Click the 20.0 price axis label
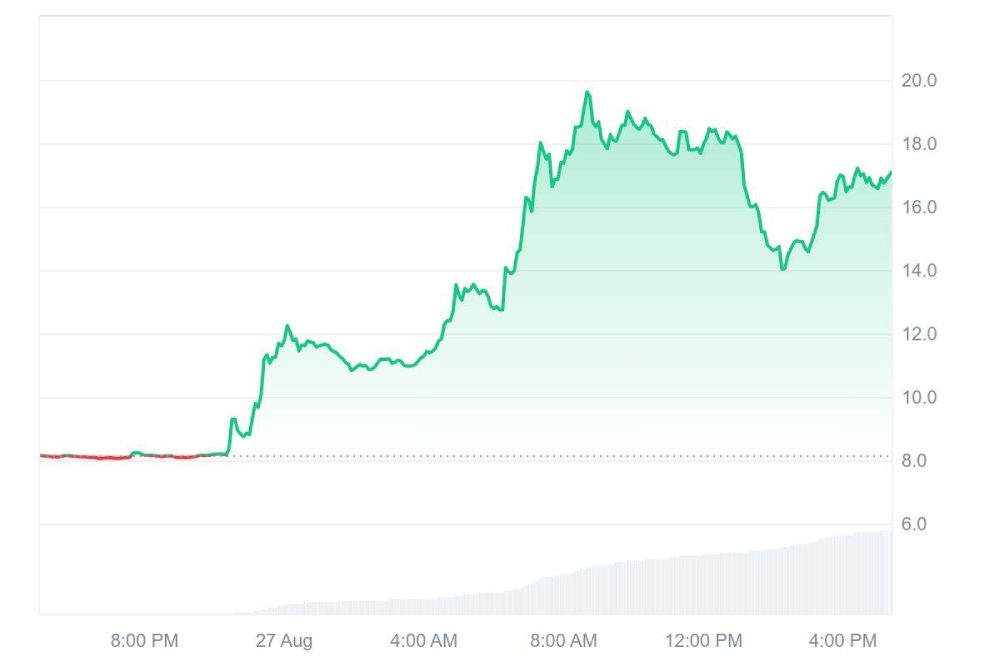Image resolution: width=1000 pixels, height=667 pixels. [918, 81]
